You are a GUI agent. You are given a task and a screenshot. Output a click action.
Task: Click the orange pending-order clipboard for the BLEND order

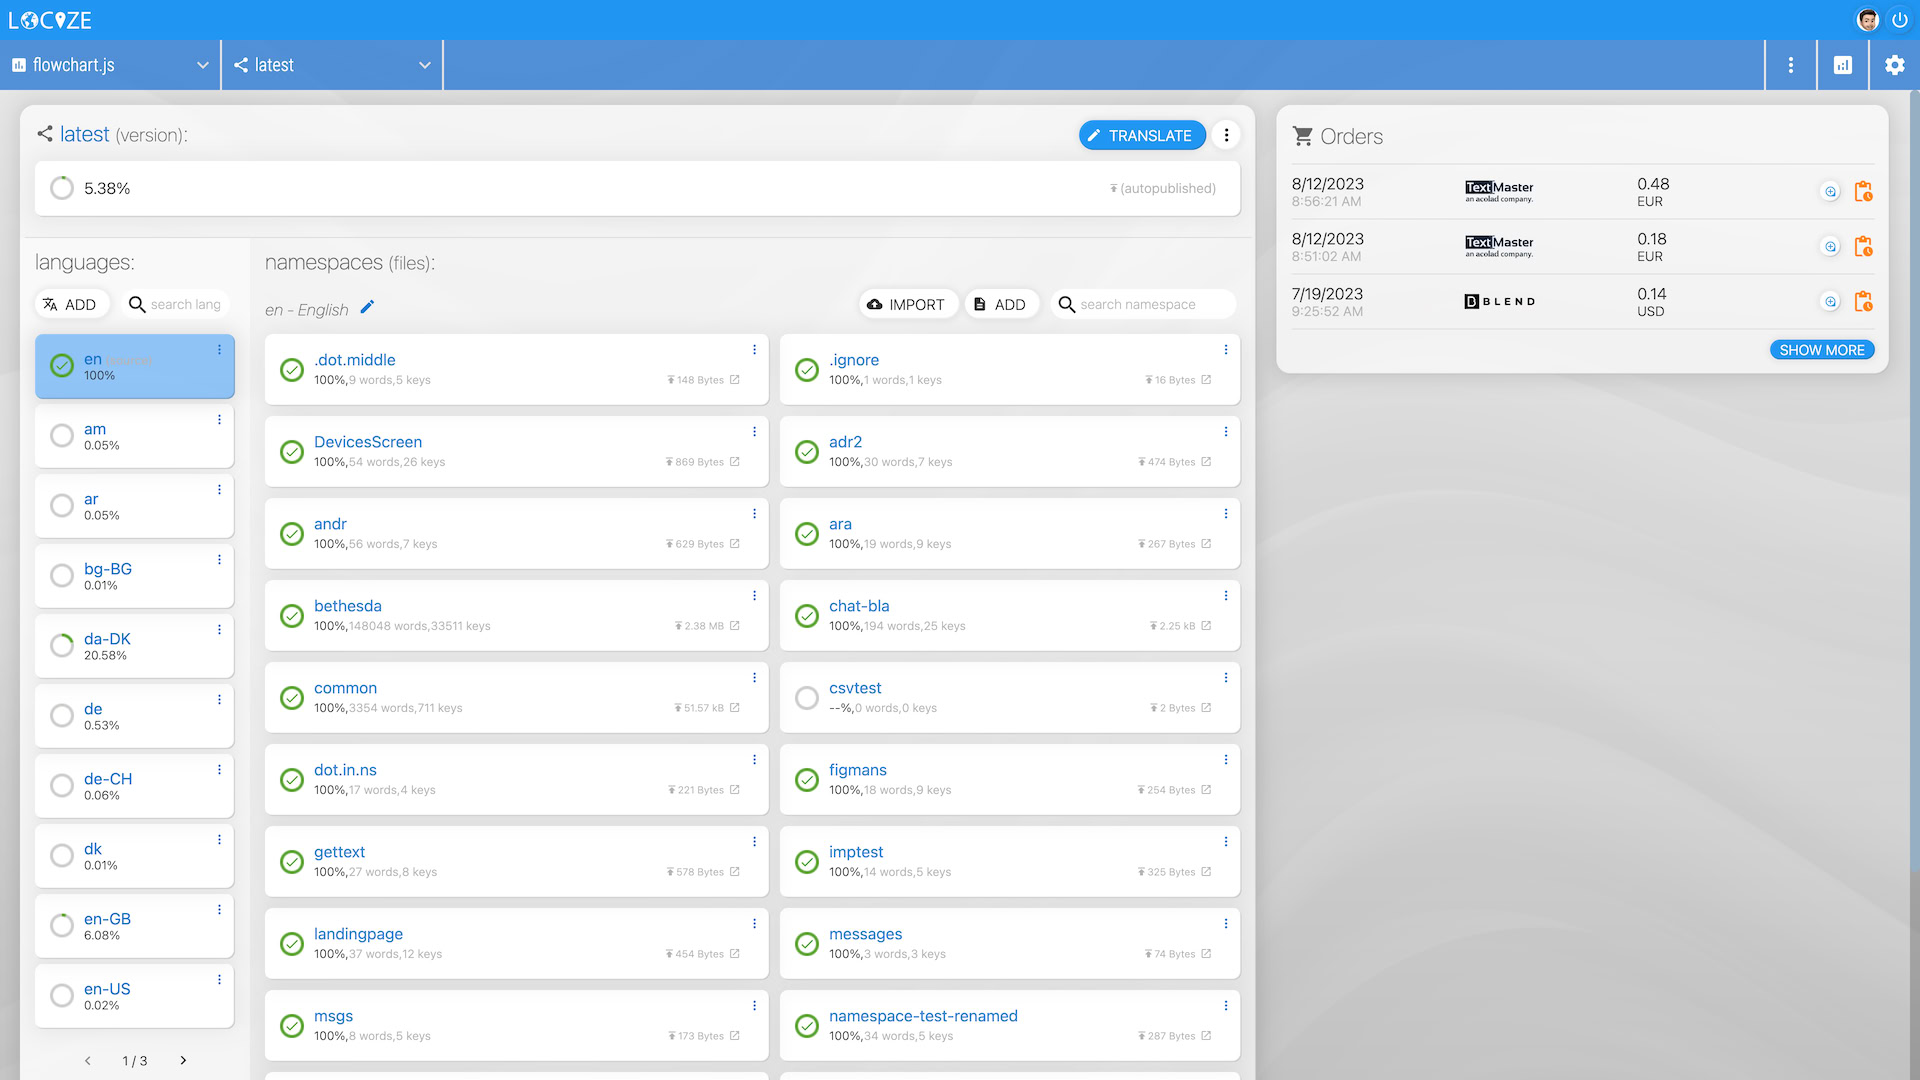click(1864, 301)
